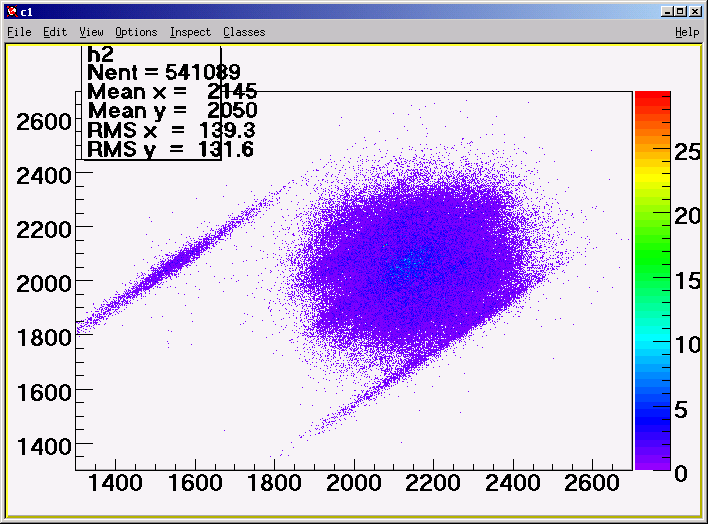This screenshot has height=524, width=708.
Task: Click the ROOT icon in title bar
Action: pyautogui.click(x=13, y=12)
